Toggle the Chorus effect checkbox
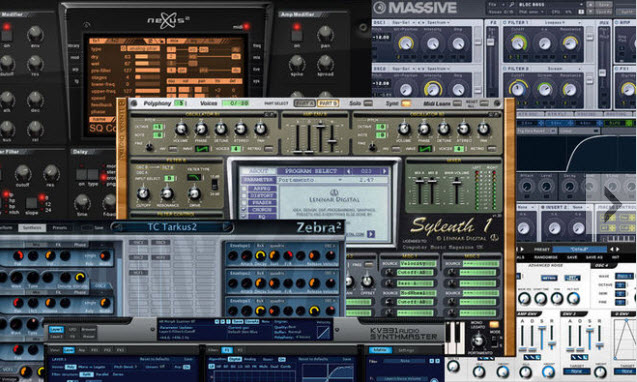The height and width of the screenshot is (382, 637). coord(244,210)
